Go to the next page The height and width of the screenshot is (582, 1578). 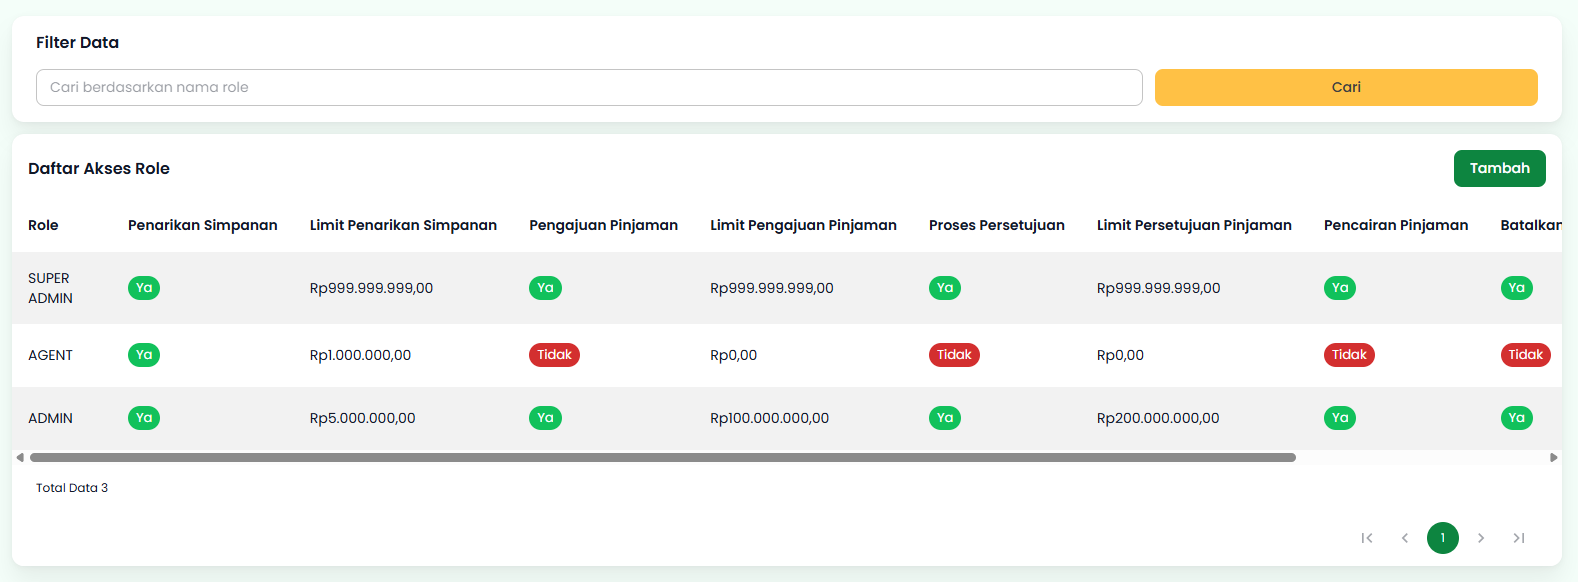pos(1481,538)
